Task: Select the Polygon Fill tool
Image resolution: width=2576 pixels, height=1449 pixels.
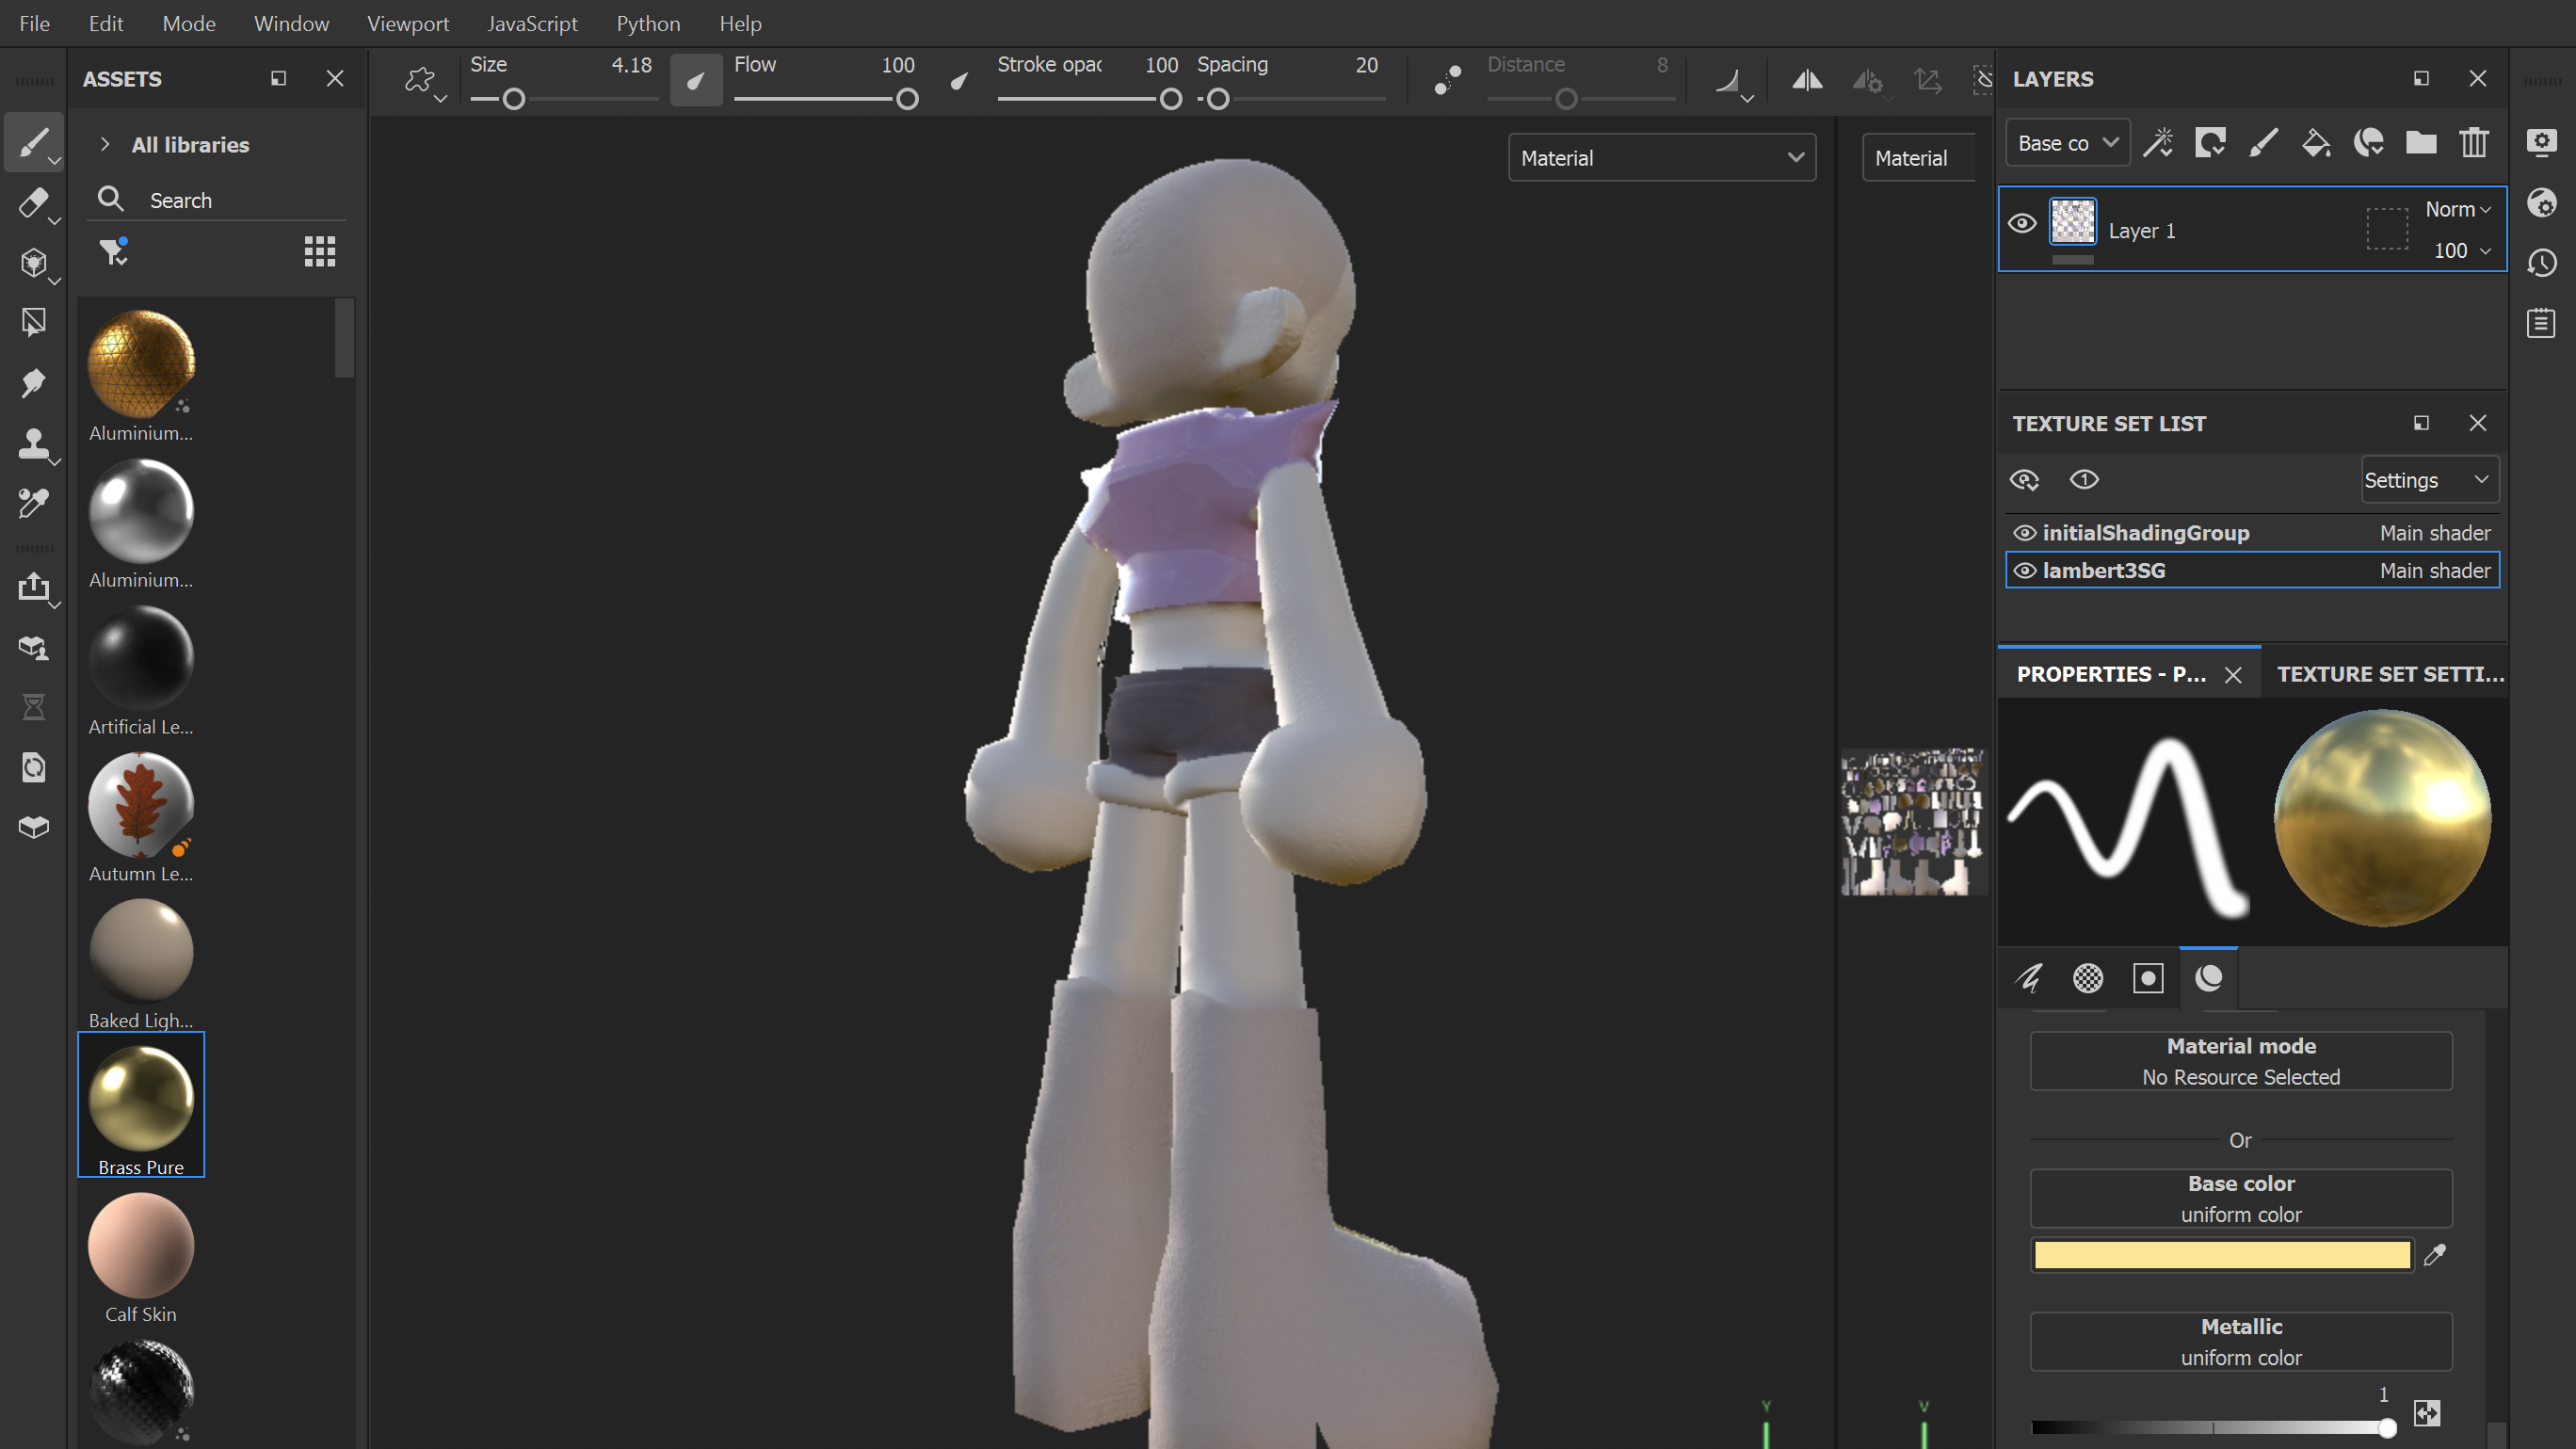Action: pyautogui.click(x=33, y=323)
